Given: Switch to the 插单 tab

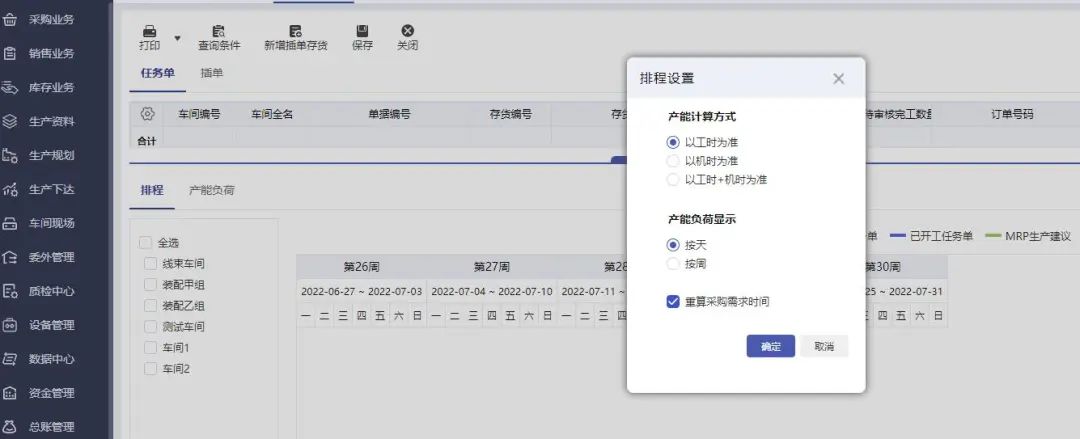Looking at the screenshot, I should pos(212,73).
